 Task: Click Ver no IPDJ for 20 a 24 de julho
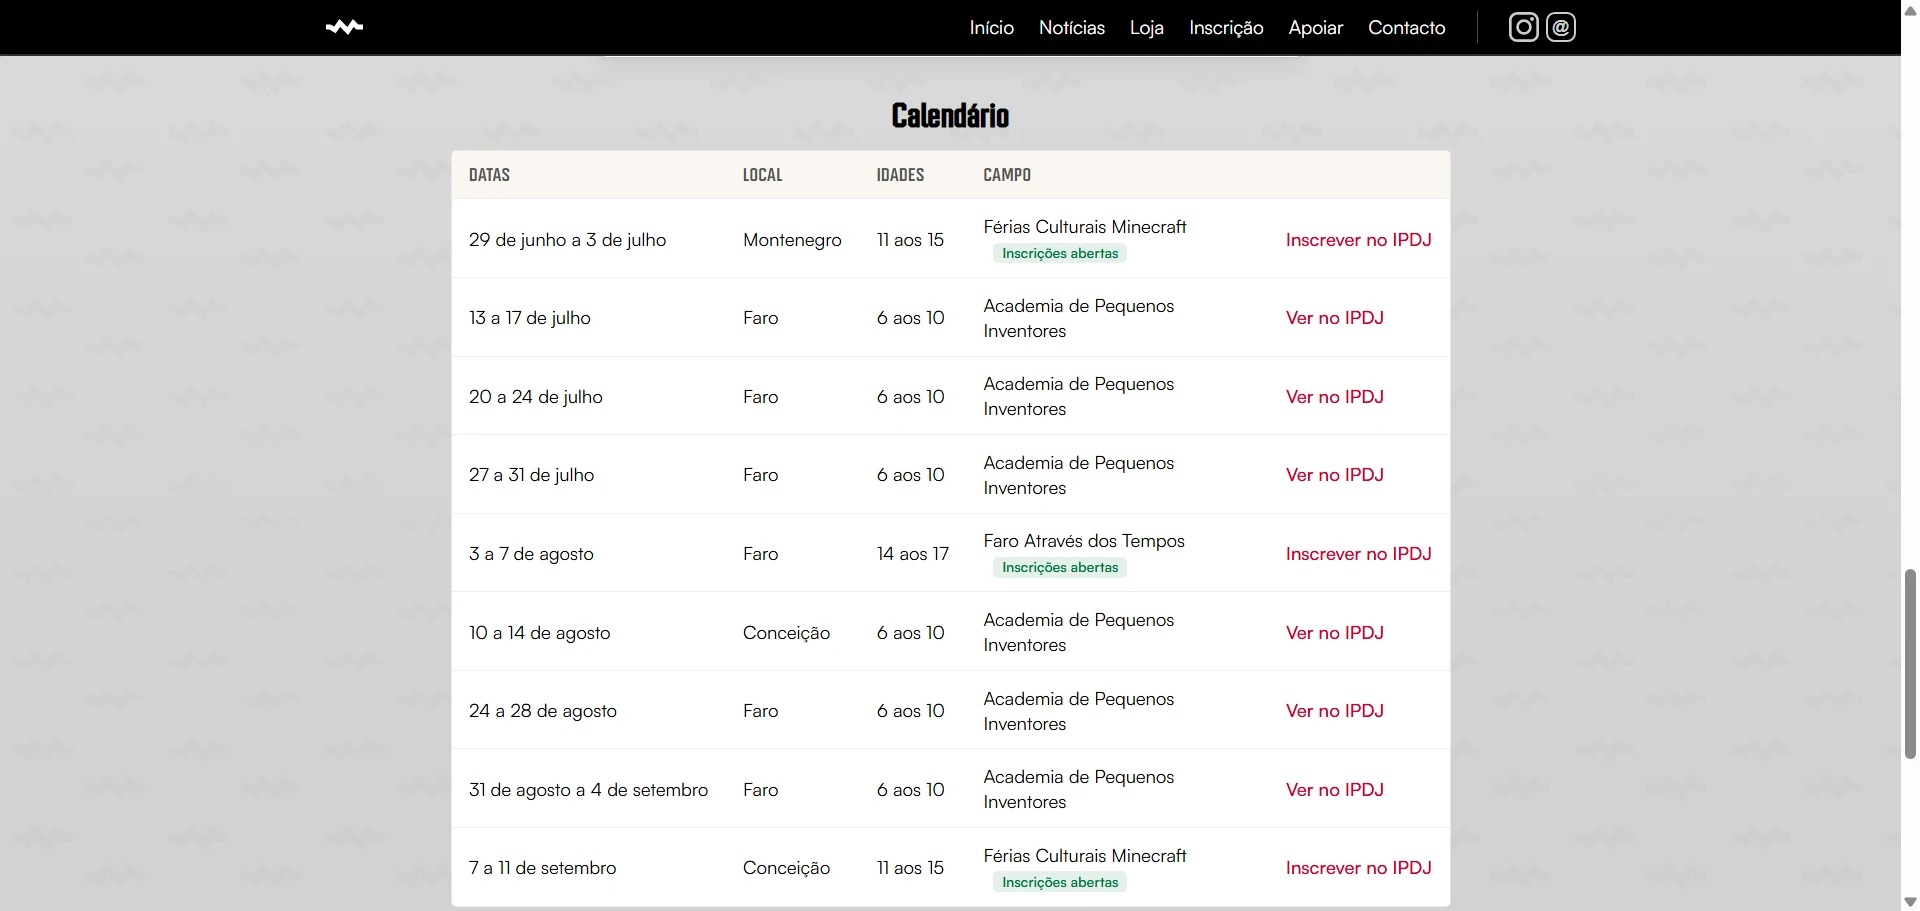pos(1334,397)
